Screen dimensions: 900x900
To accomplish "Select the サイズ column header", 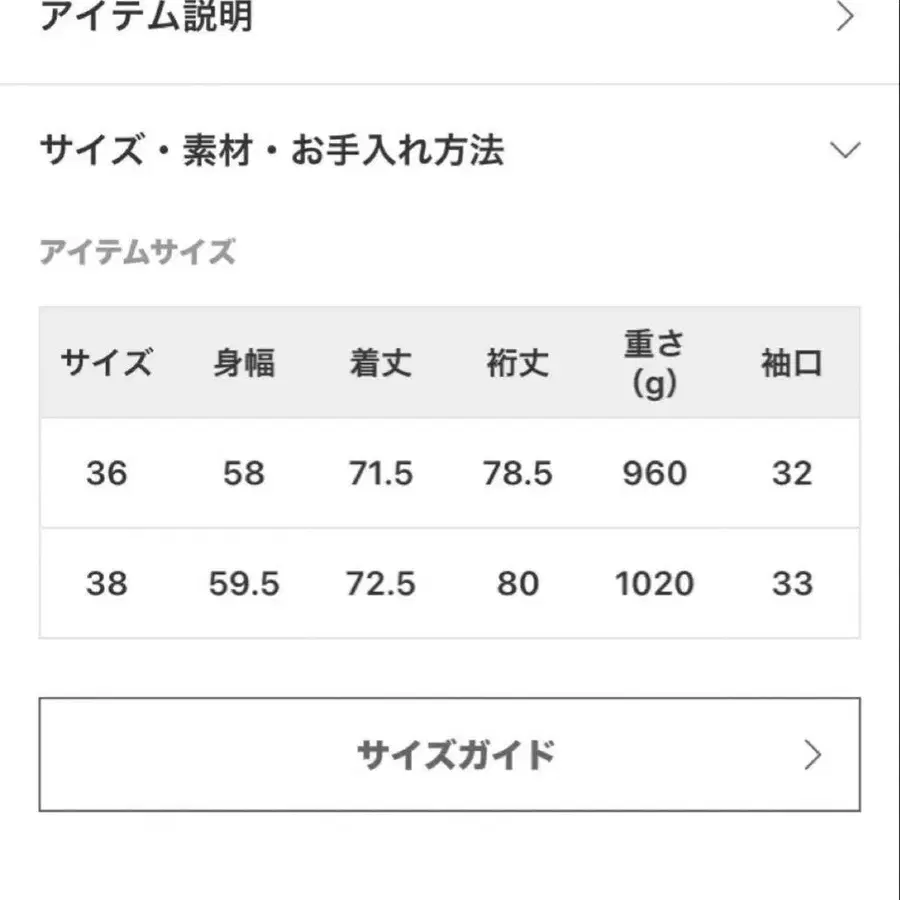I will 106,364.
